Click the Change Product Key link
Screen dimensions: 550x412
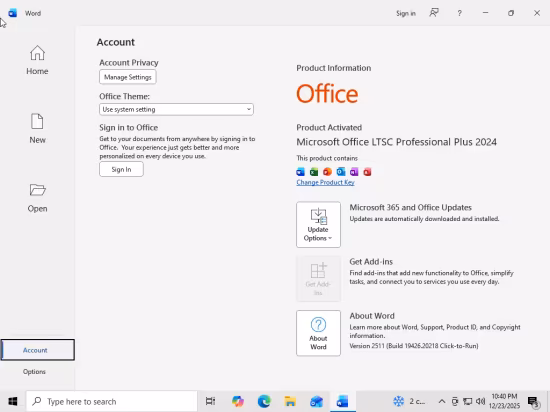coord(325,182)
